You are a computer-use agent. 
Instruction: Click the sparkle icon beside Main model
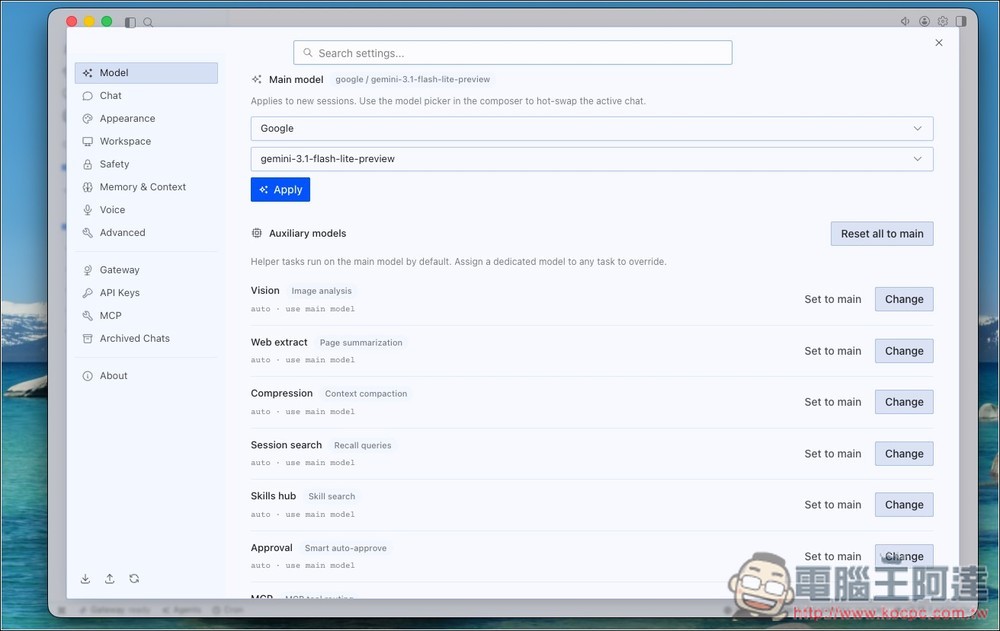click(x=256, y=80)
